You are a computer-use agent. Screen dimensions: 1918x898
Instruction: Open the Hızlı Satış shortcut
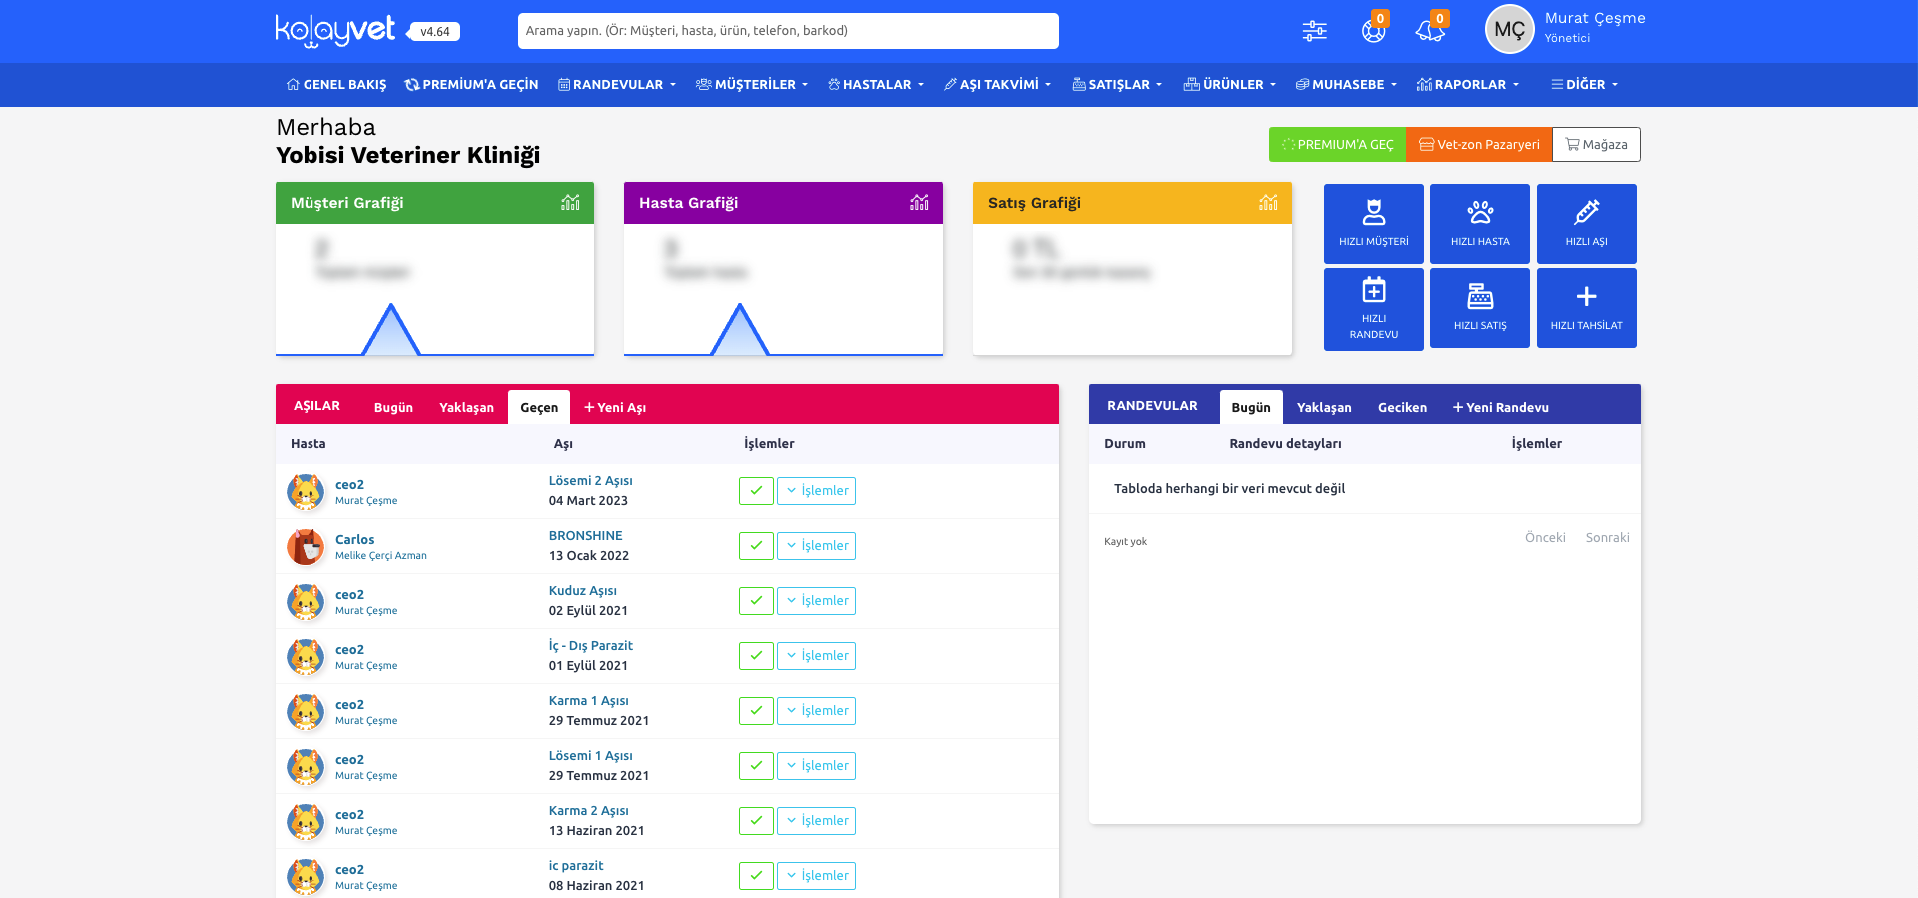[x=1480, y=308]
